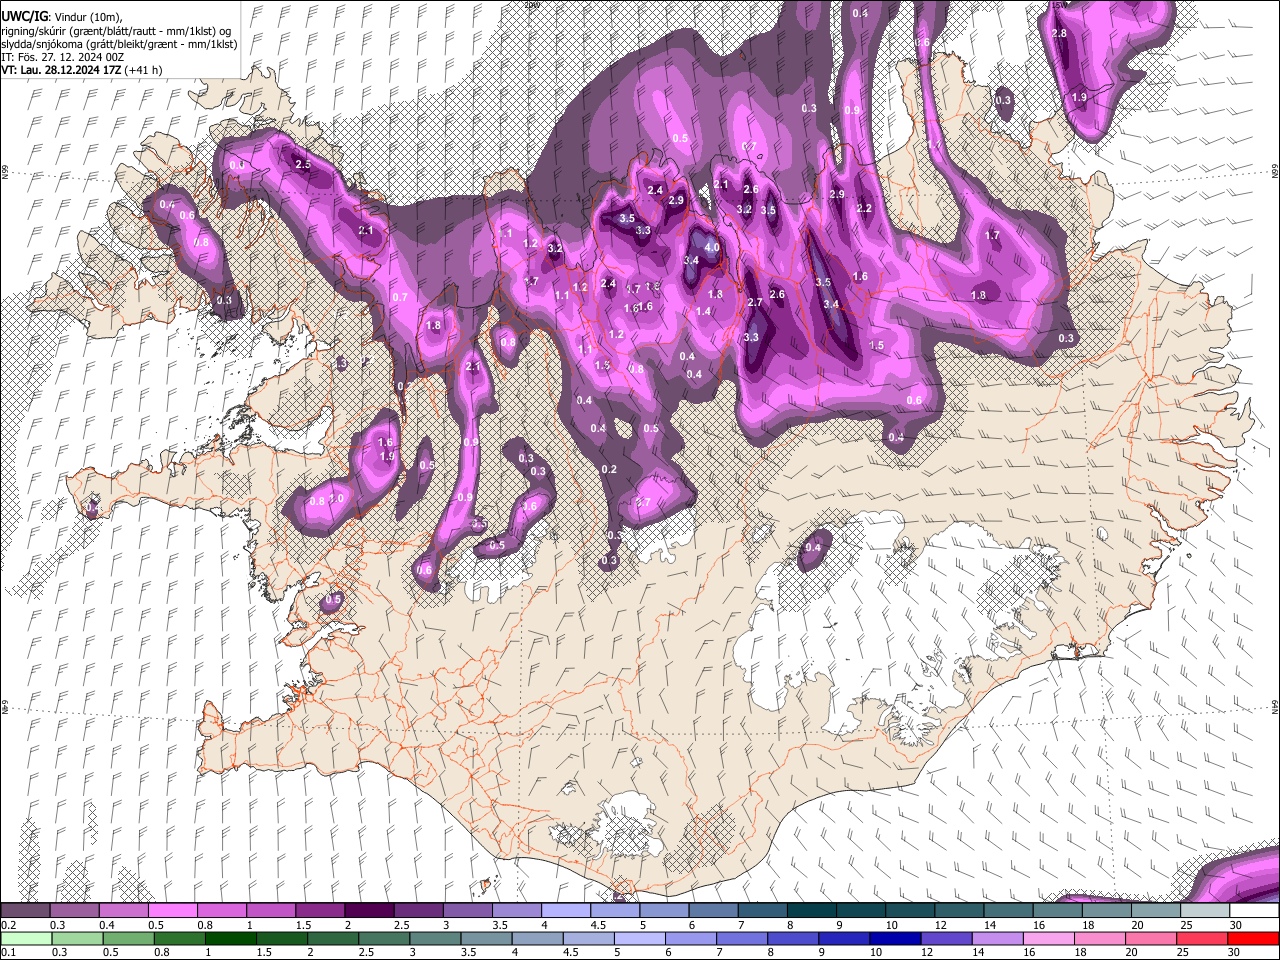Image resolution: width=1280 pixels, height=960 pixels.
Task: Click the '2.5' value label over the northwest peninsula
Action: point(303,164)
